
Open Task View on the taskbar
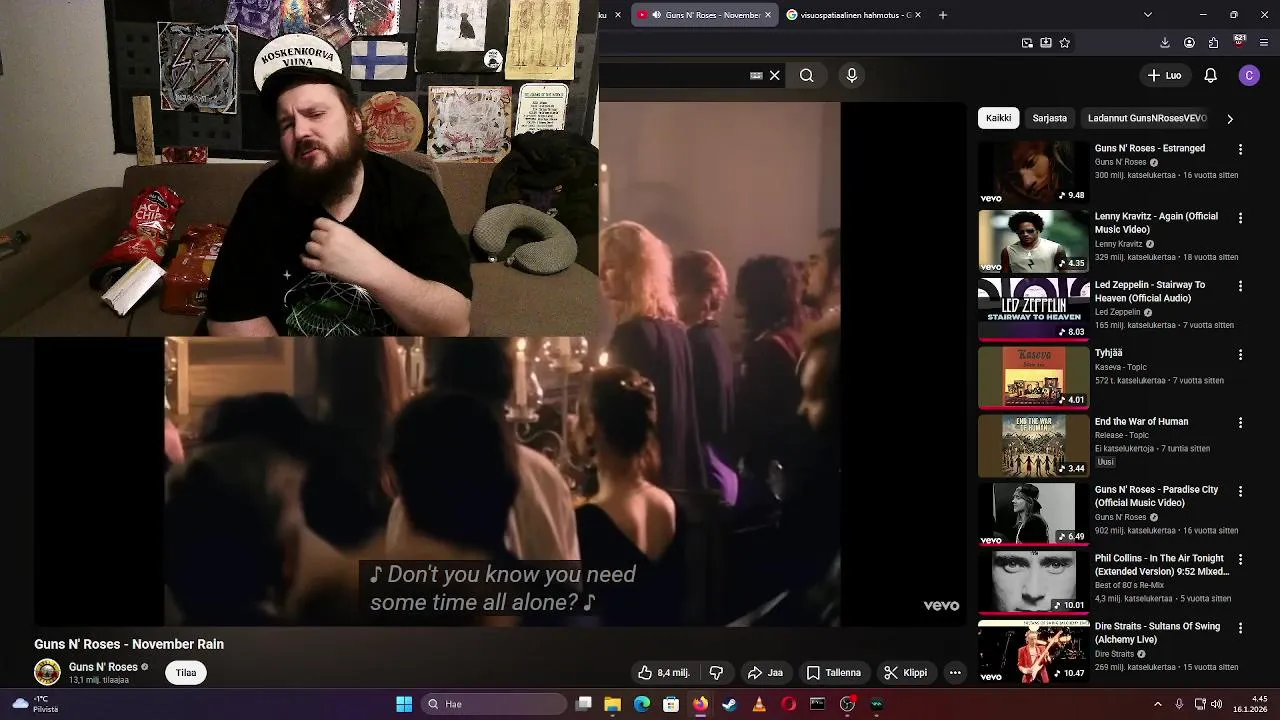coord(584,704)
